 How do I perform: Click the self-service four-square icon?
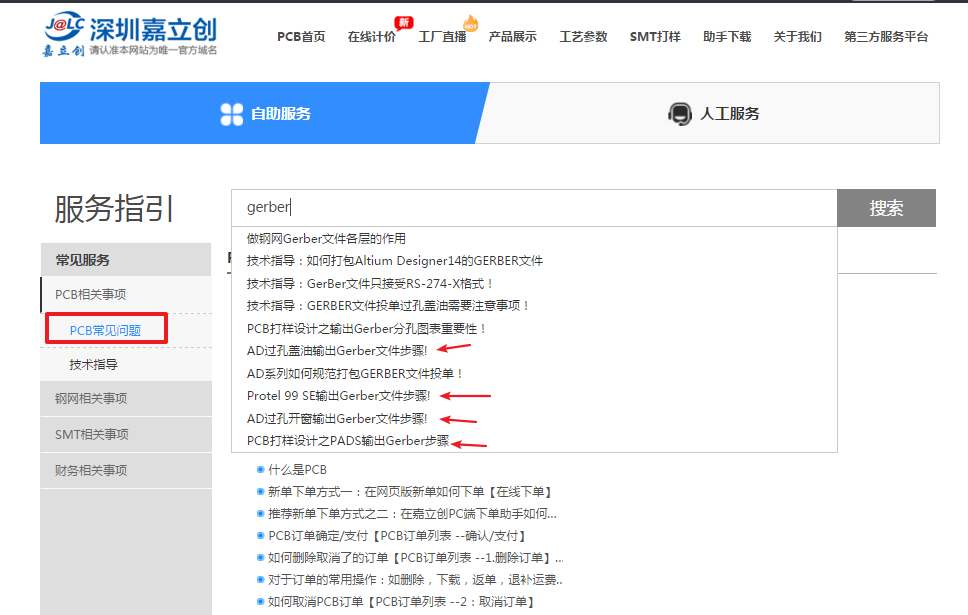coord(232,114)
